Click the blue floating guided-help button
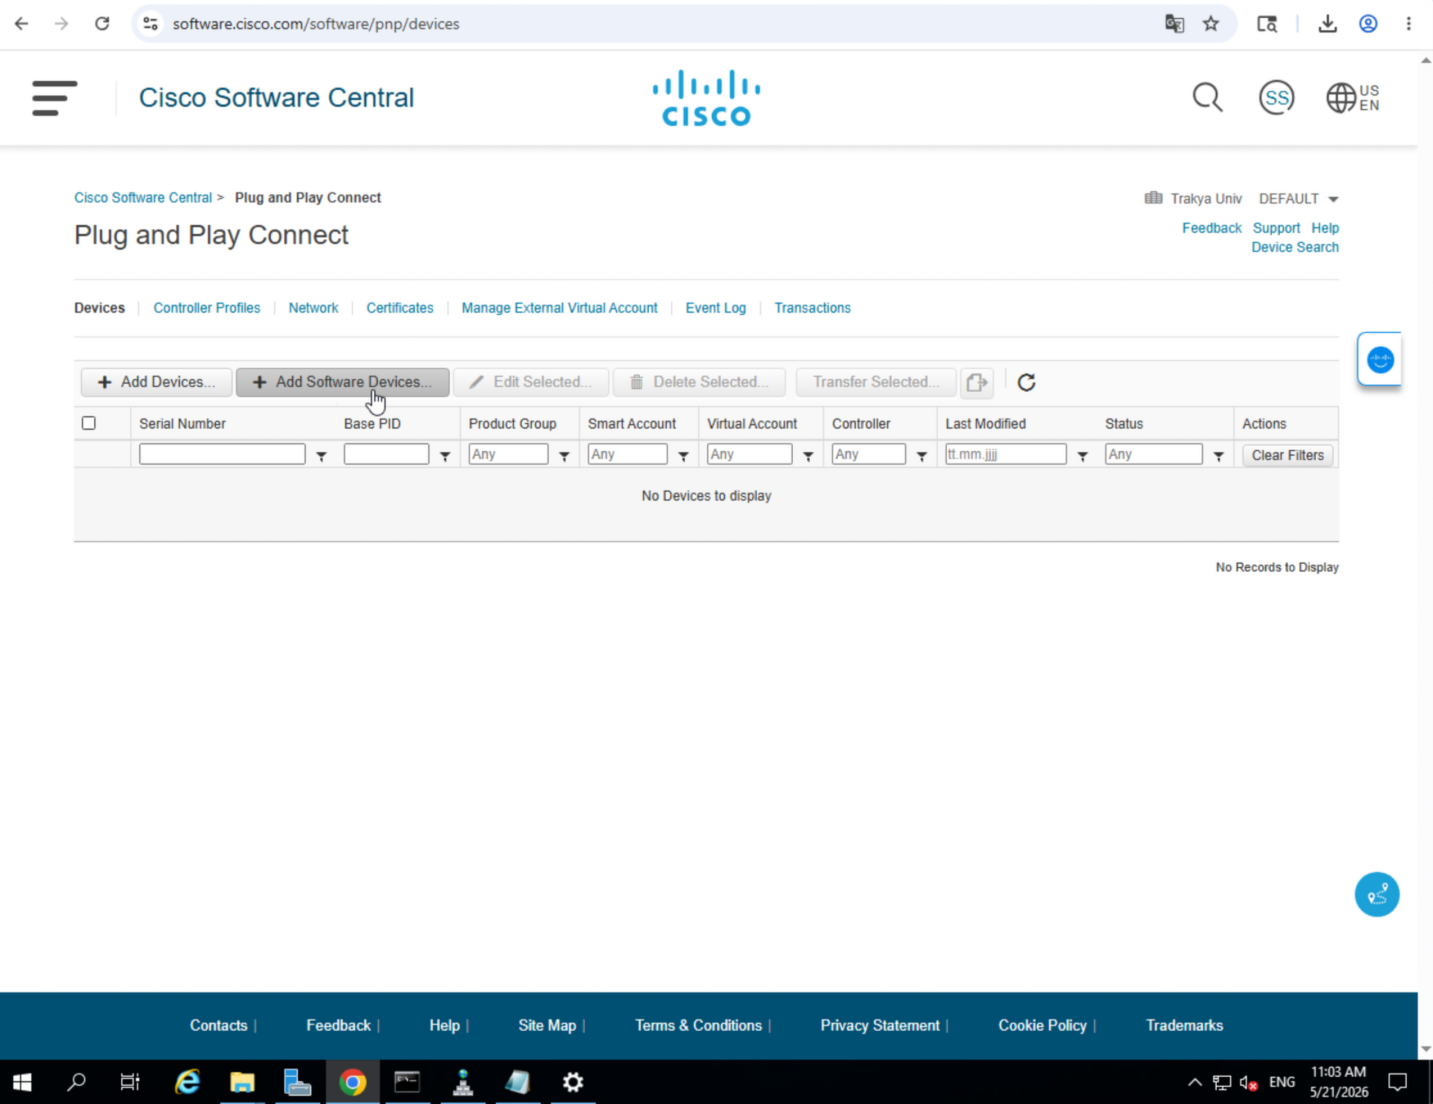This screenshot has width=1433, height=1104. (x=1377, y=894)
